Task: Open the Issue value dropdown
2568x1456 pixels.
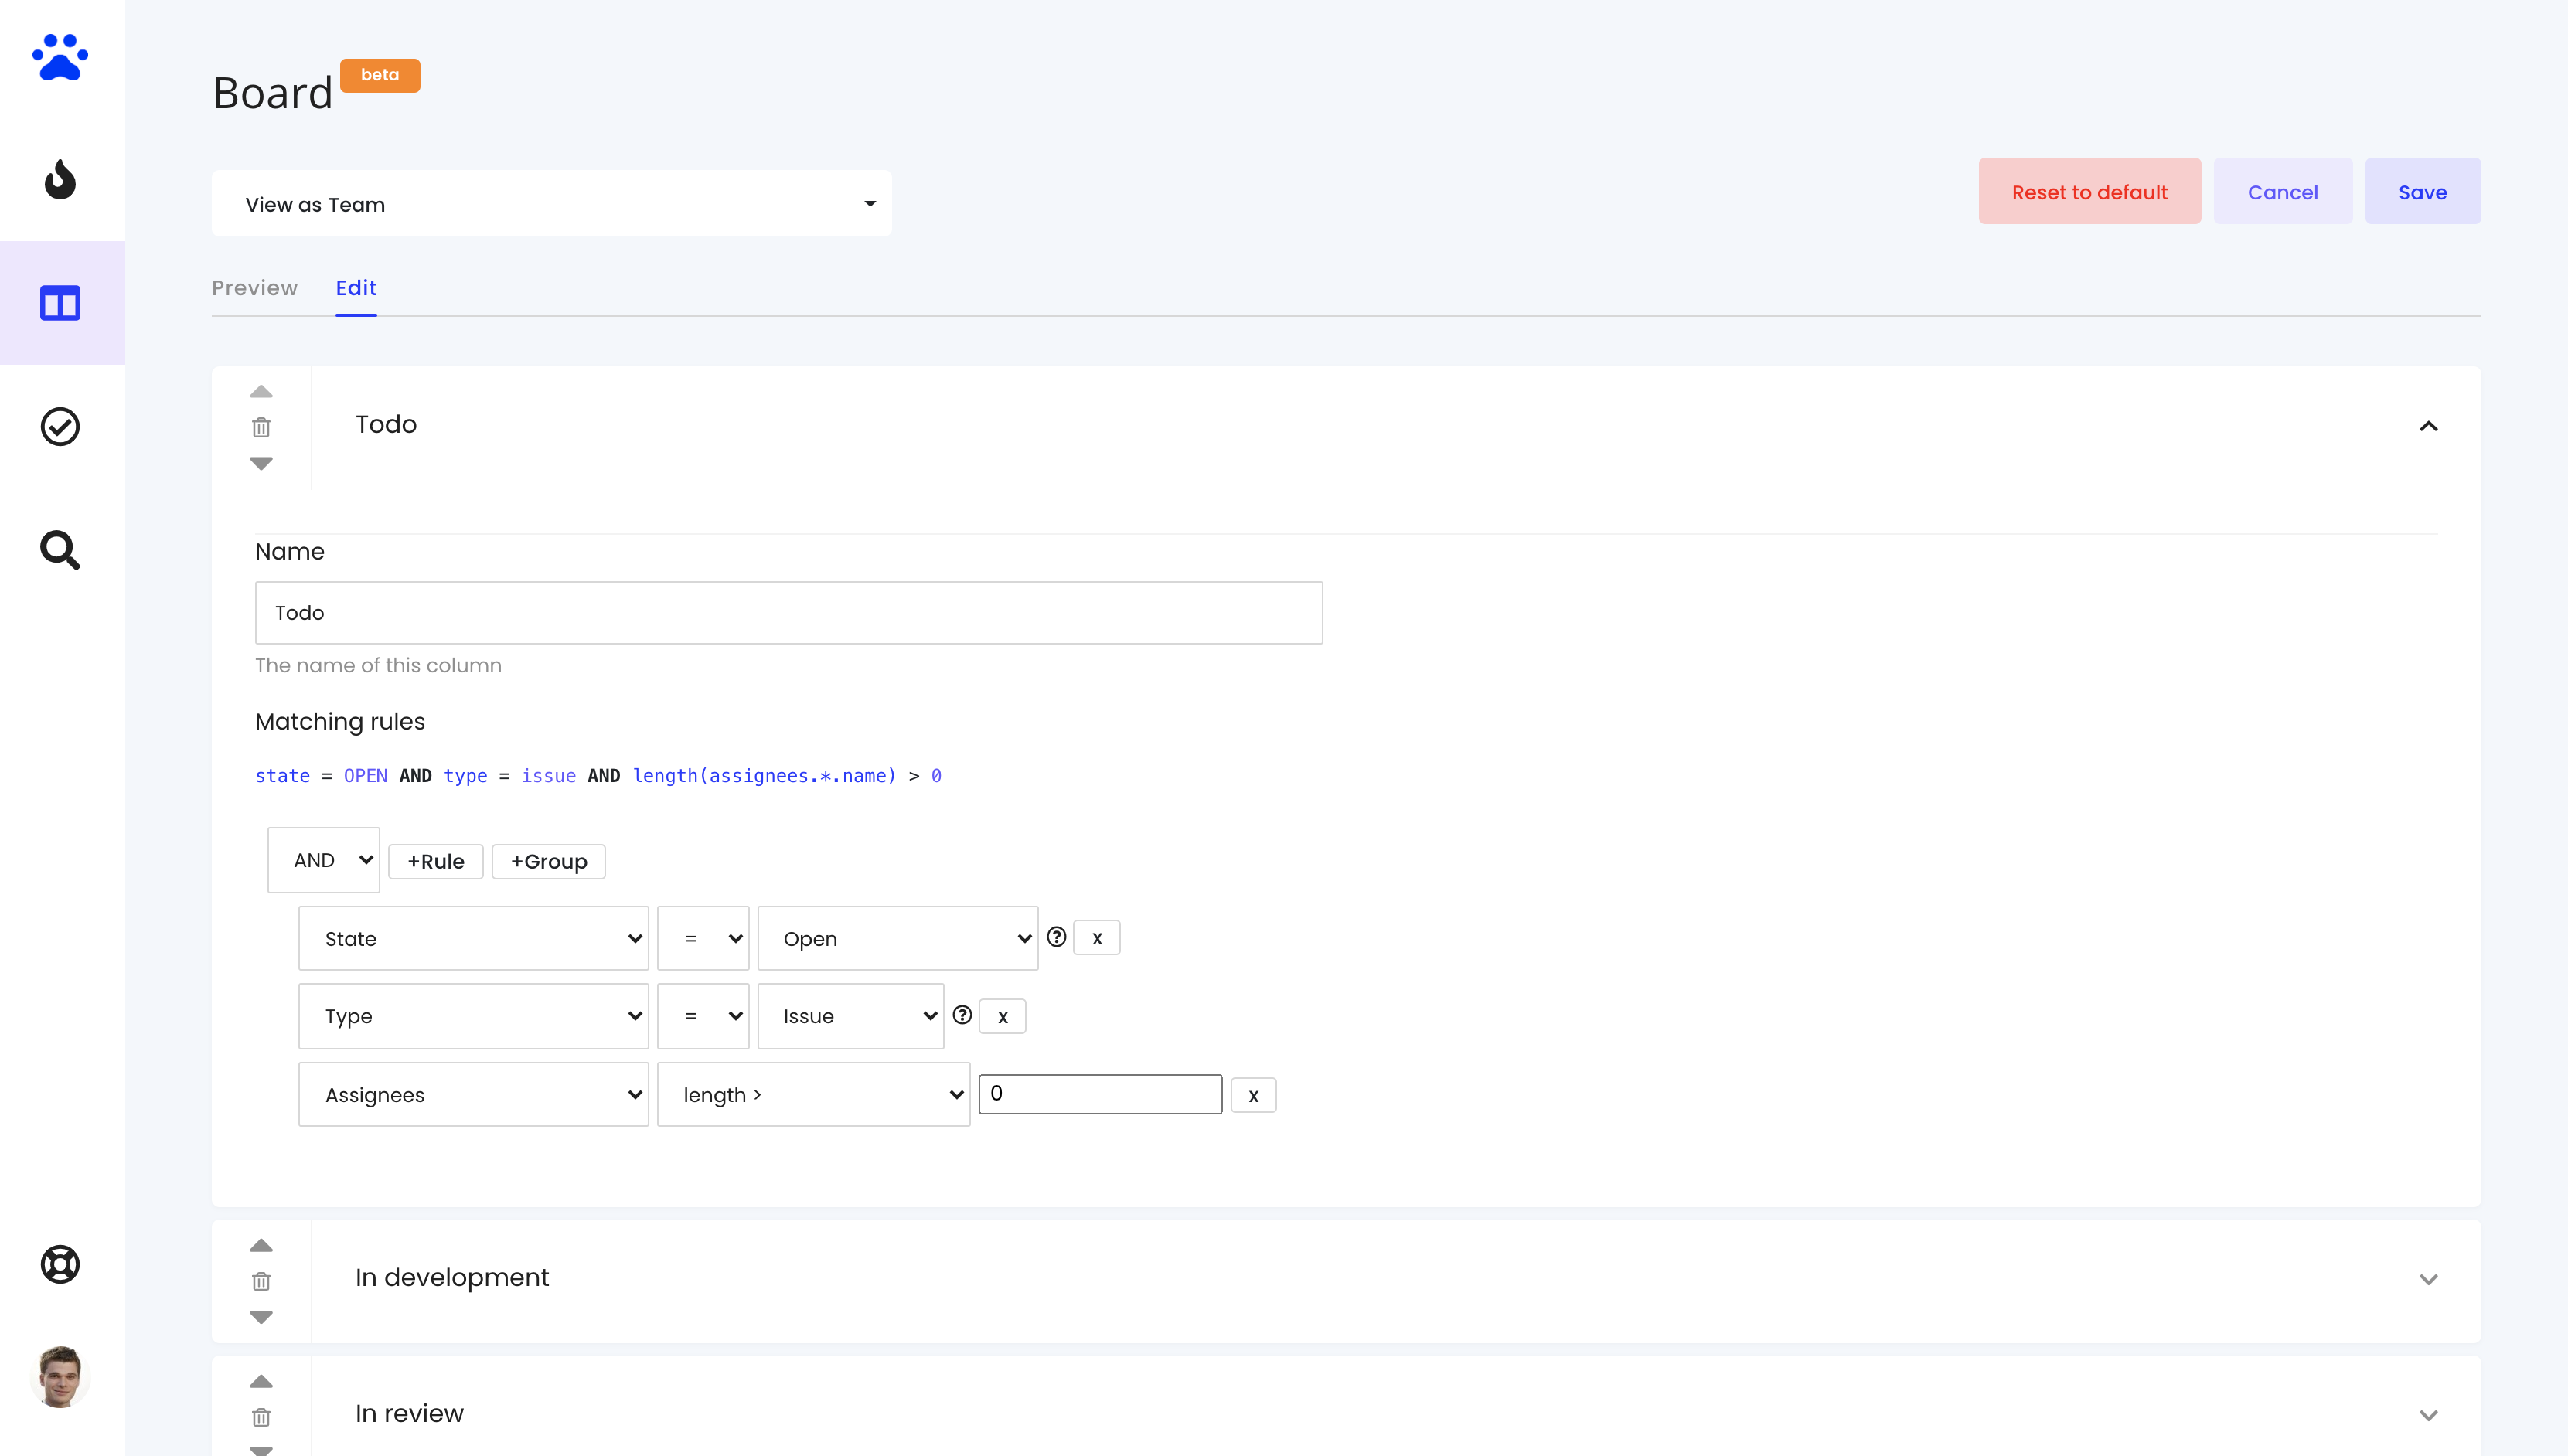Action: 851,1016
